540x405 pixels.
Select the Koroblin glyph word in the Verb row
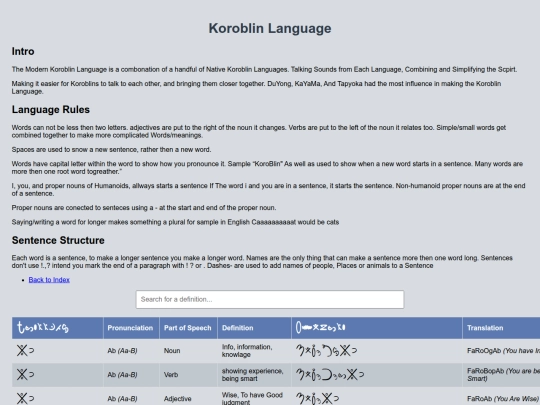(25, 375)
